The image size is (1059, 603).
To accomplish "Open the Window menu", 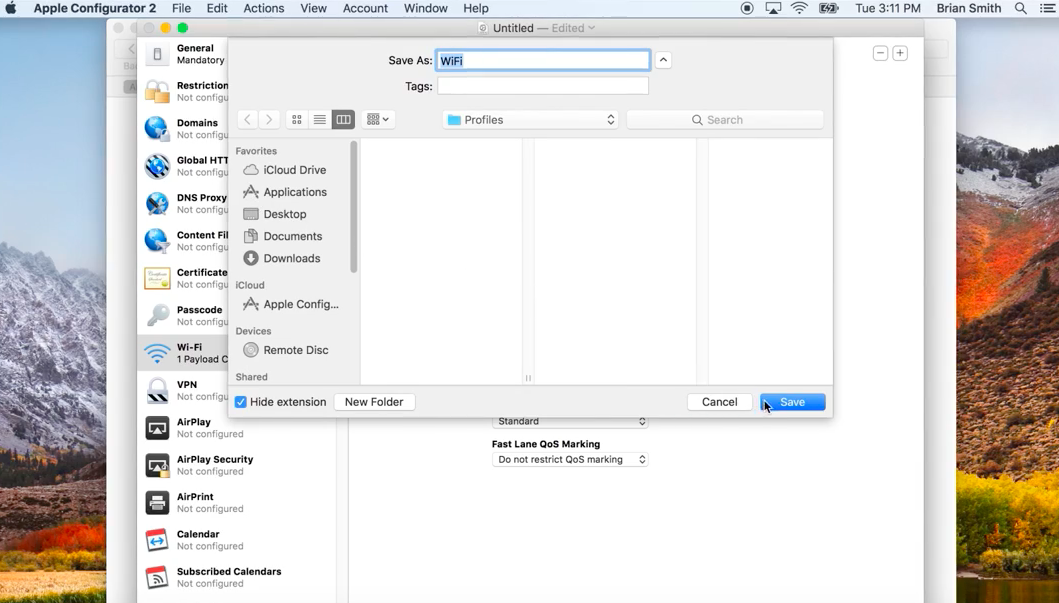I will pyautogui.click(x=425, y=8).
